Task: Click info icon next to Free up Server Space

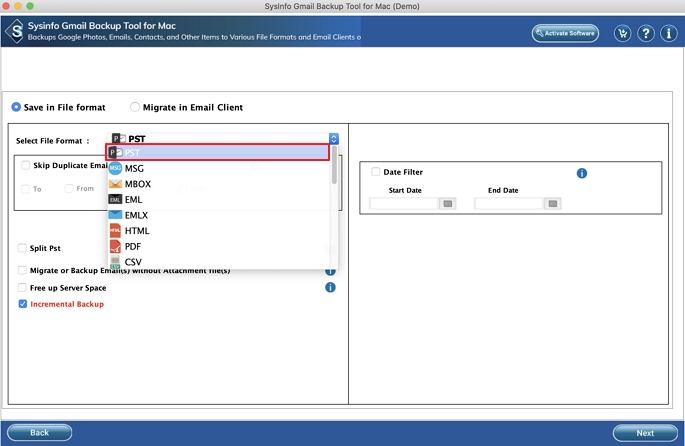Action: pos(330,287)
